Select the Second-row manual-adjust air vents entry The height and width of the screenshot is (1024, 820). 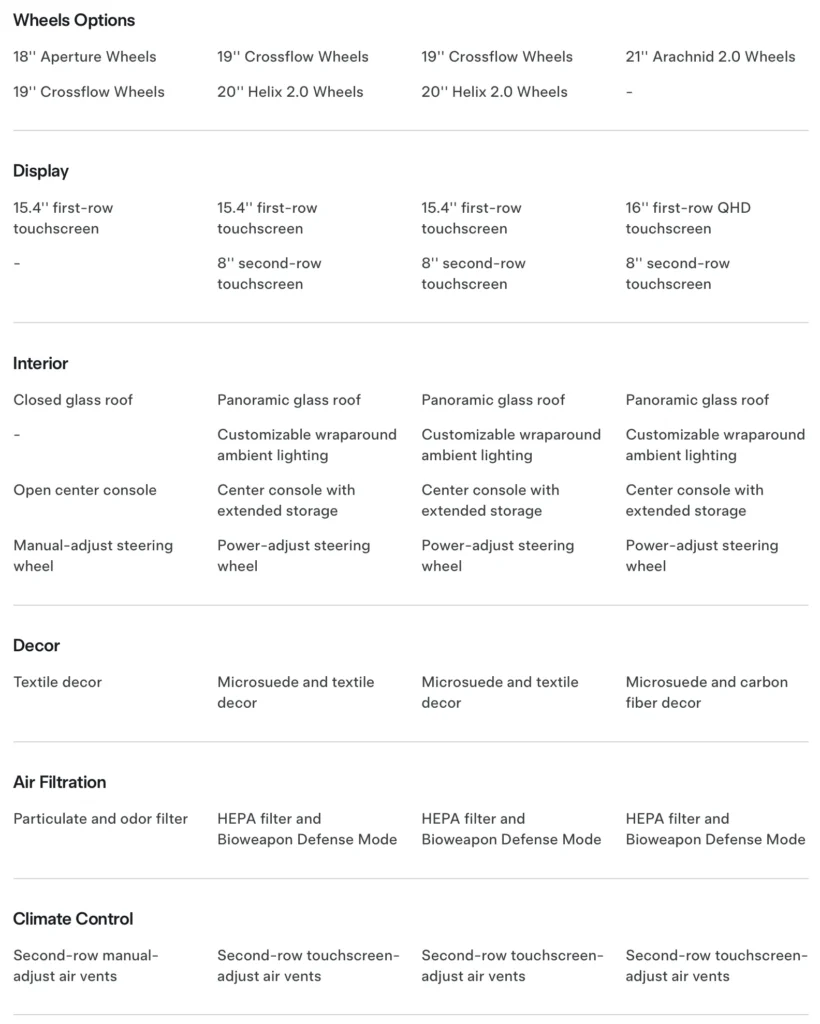[x=86, y=965]
